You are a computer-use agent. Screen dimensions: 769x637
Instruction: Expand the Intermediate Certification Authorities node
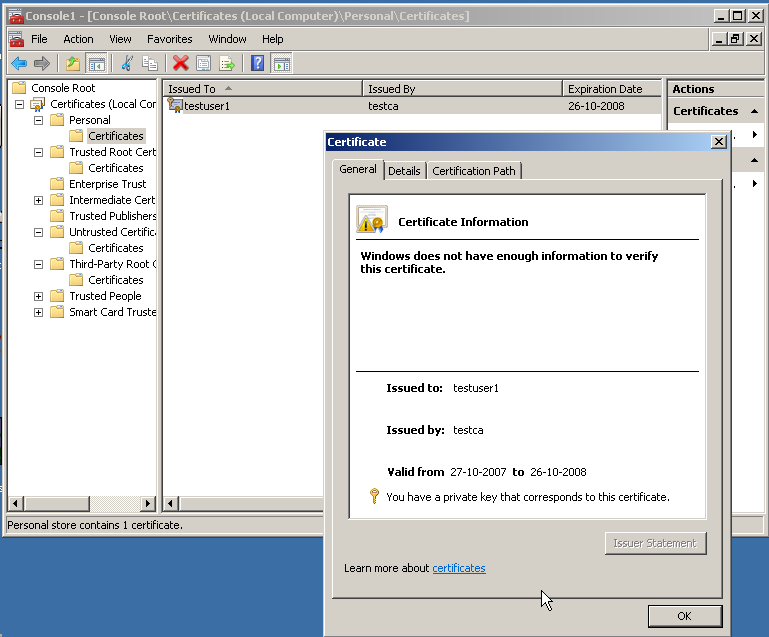(38, 200)
